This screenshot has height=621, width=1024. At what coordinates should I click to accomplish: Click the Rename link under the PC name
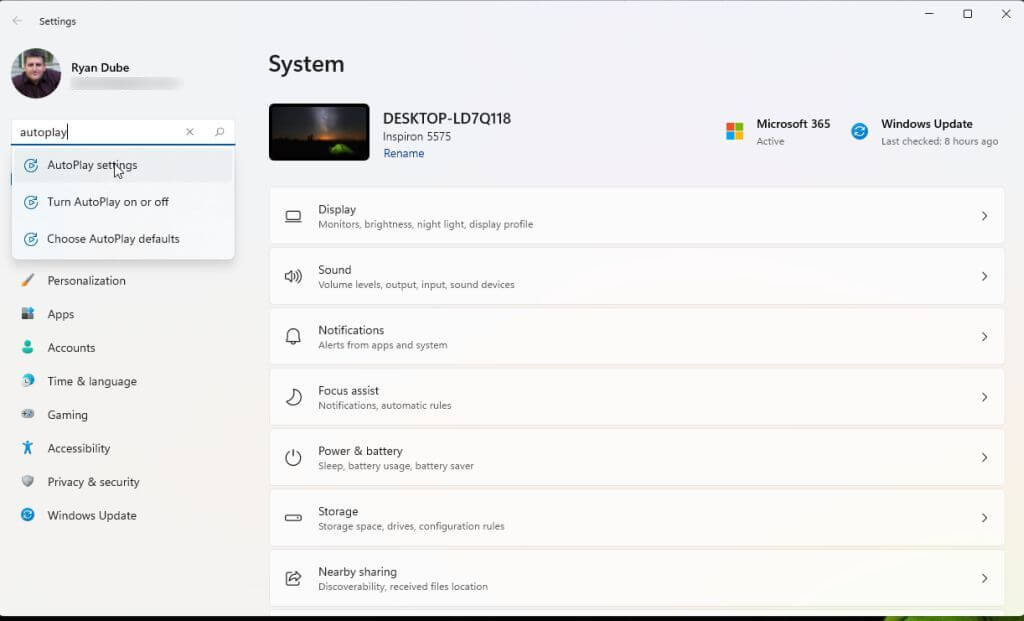coord(403,153)
